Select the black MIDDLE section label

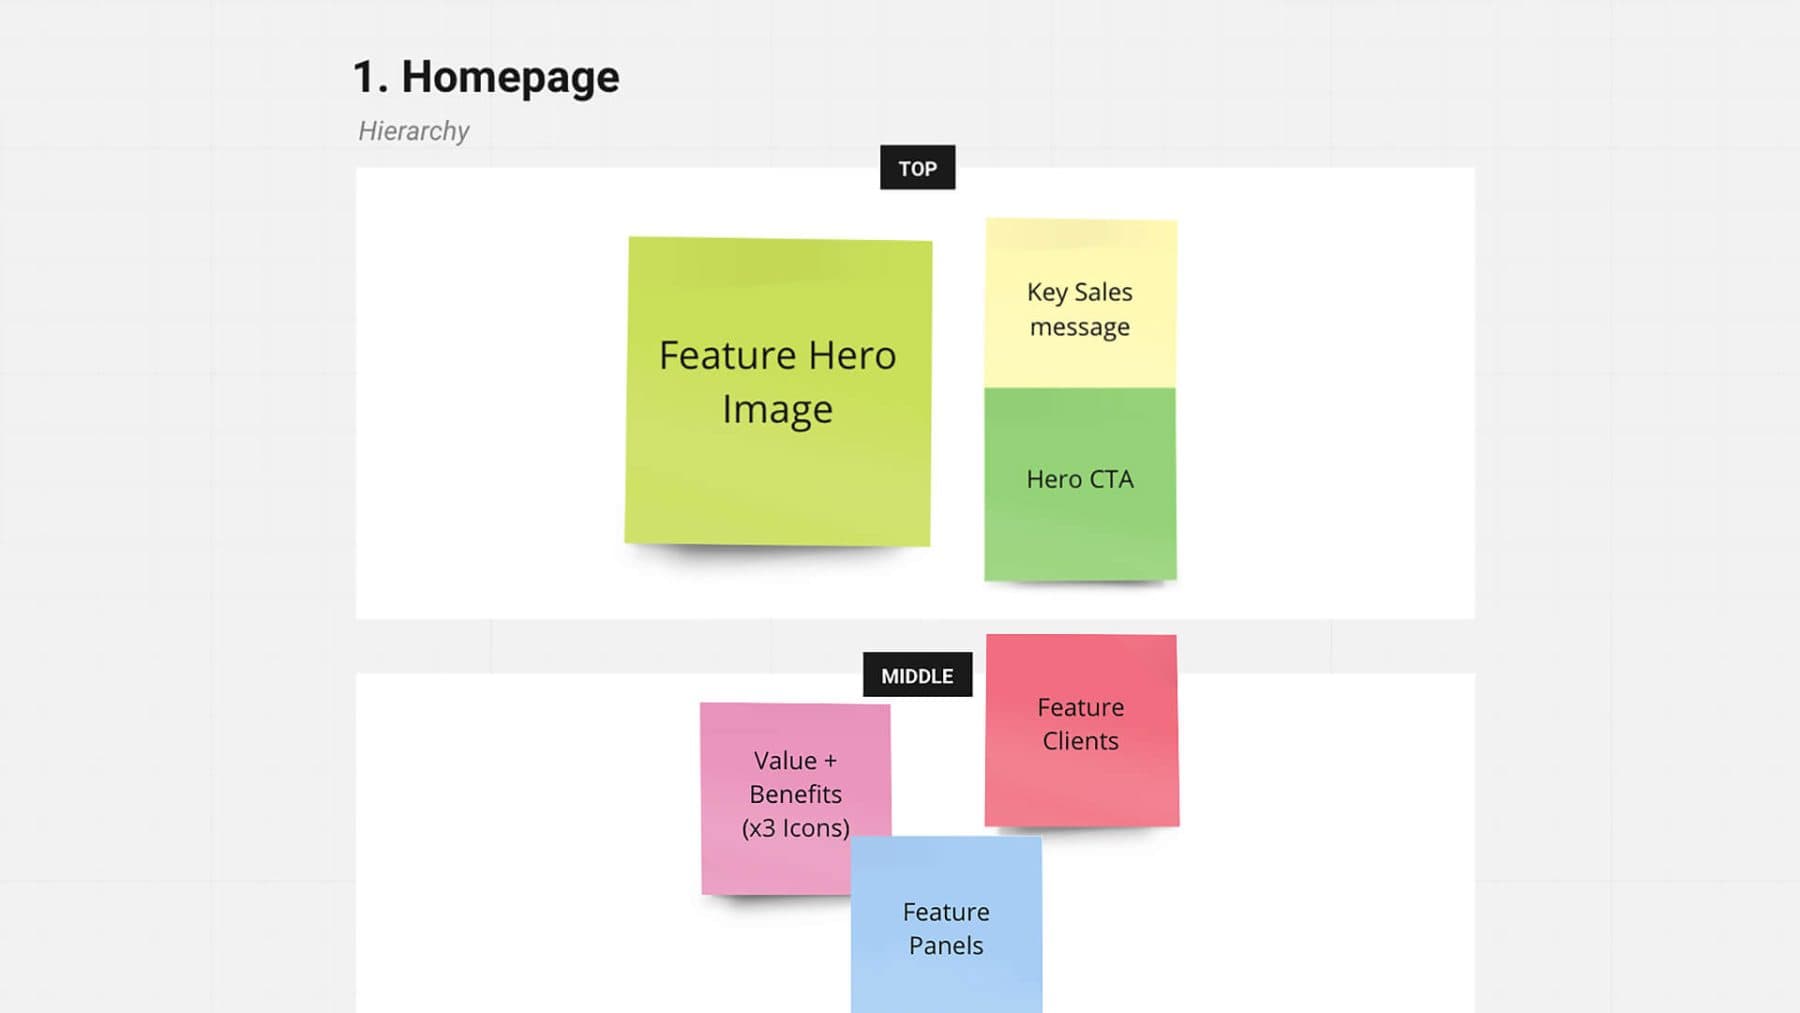[917, 676]
